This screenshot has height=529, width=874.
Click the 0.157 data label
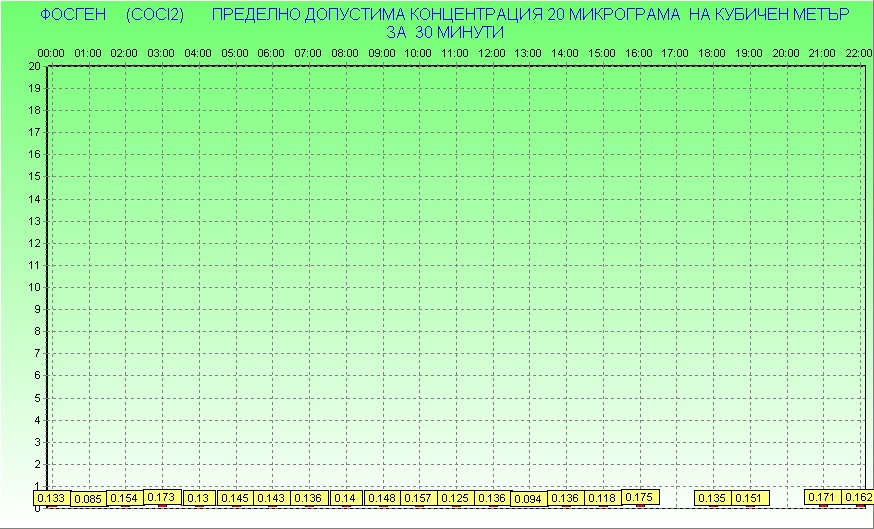point(418,498)
